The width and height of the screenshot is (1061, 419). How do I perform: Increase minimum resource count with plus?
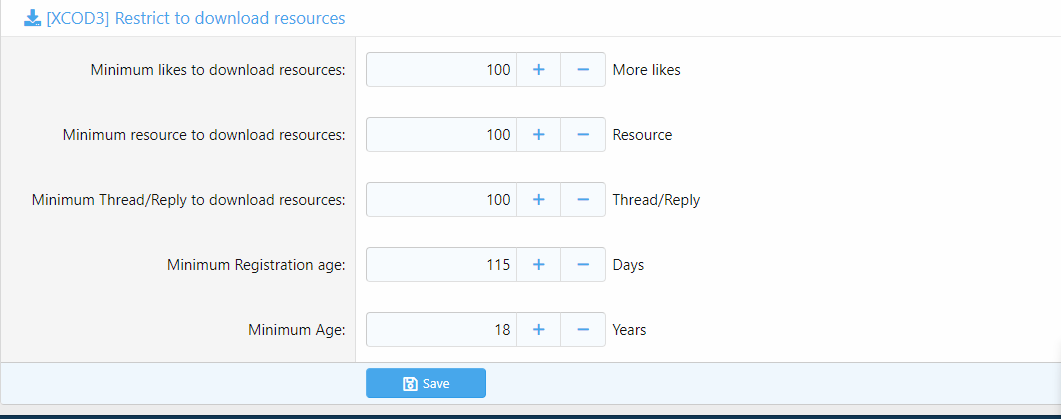[538, 135]
